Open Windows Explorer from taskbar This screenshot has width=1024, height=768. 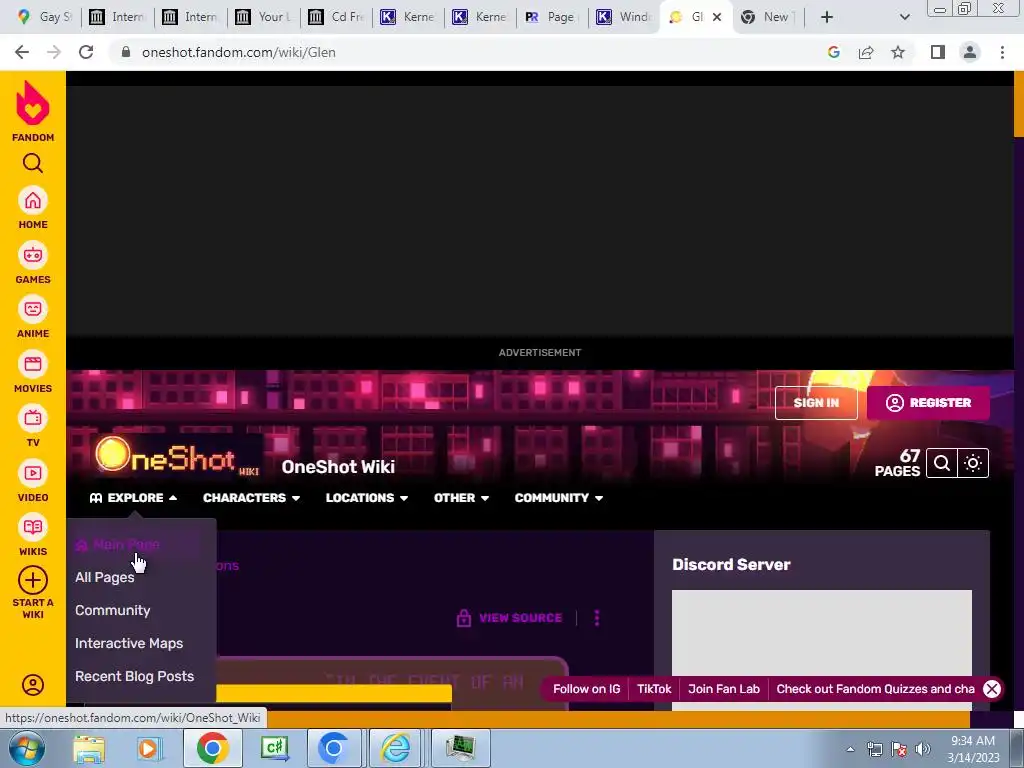[x=89, y=748]
